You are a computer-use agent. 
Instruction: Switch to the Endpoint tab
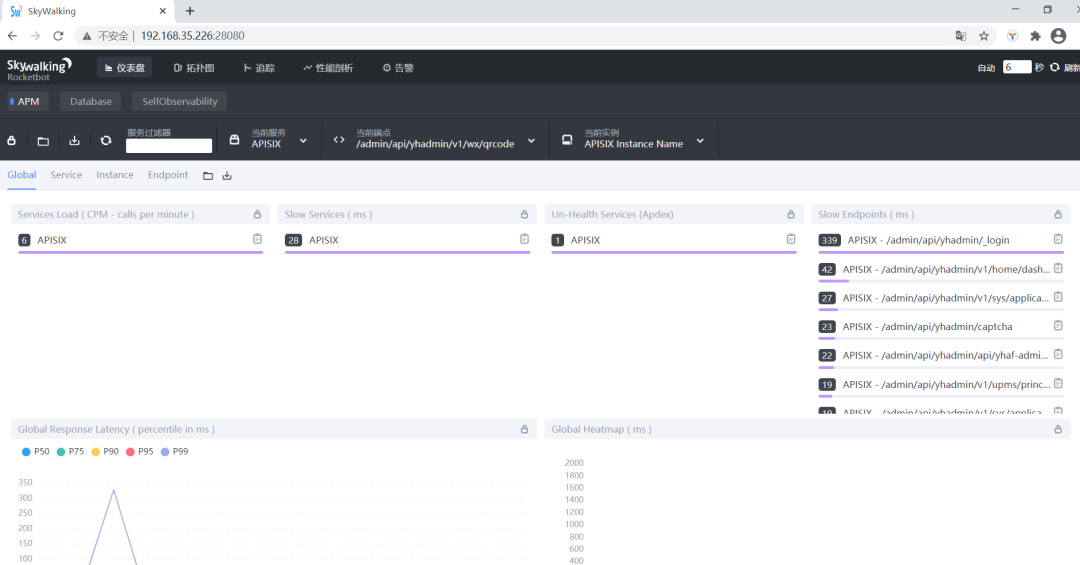[167, 175]
